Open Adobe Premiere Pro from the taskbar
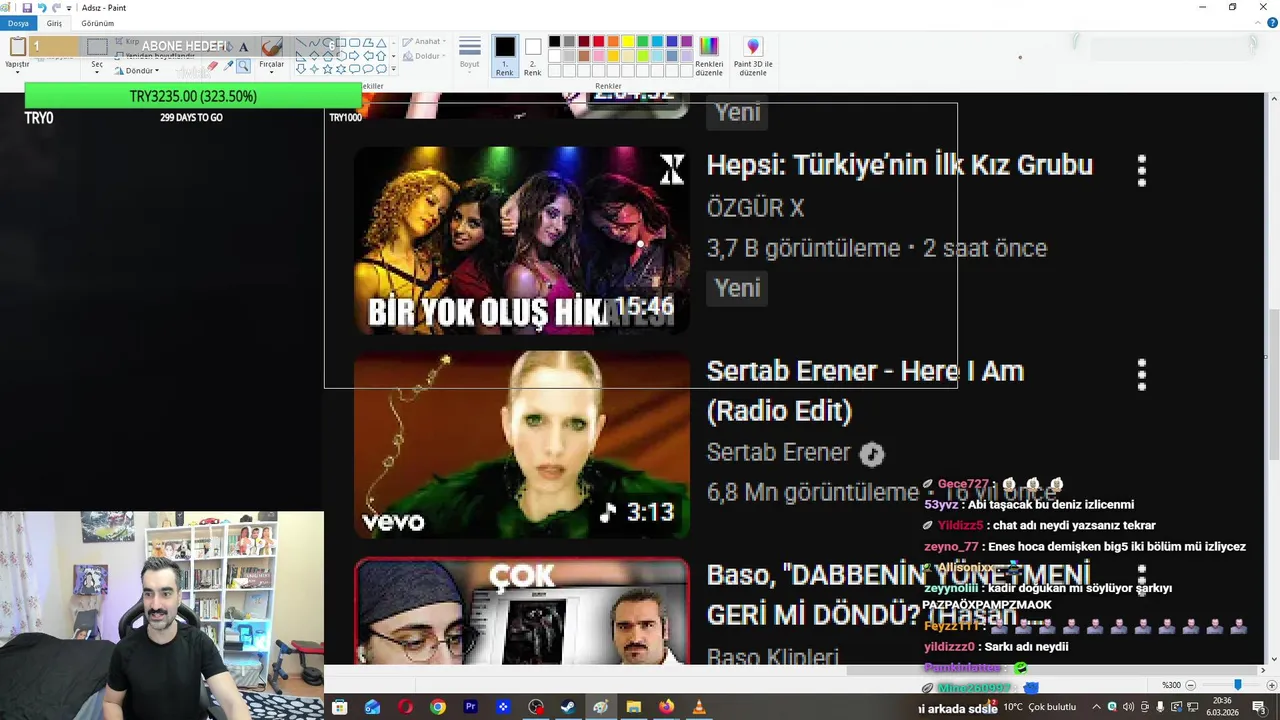1280x720 pixels. [470, 707]
